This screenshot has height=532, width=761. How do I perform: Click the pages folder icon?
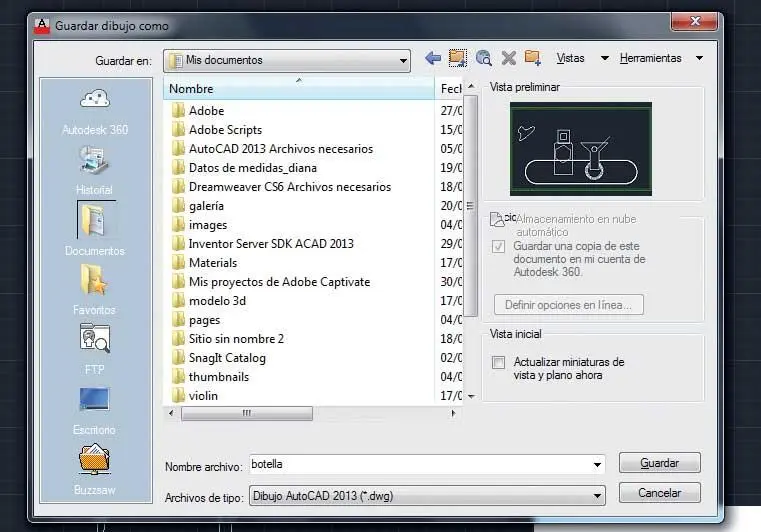click(x=178, y=319)
